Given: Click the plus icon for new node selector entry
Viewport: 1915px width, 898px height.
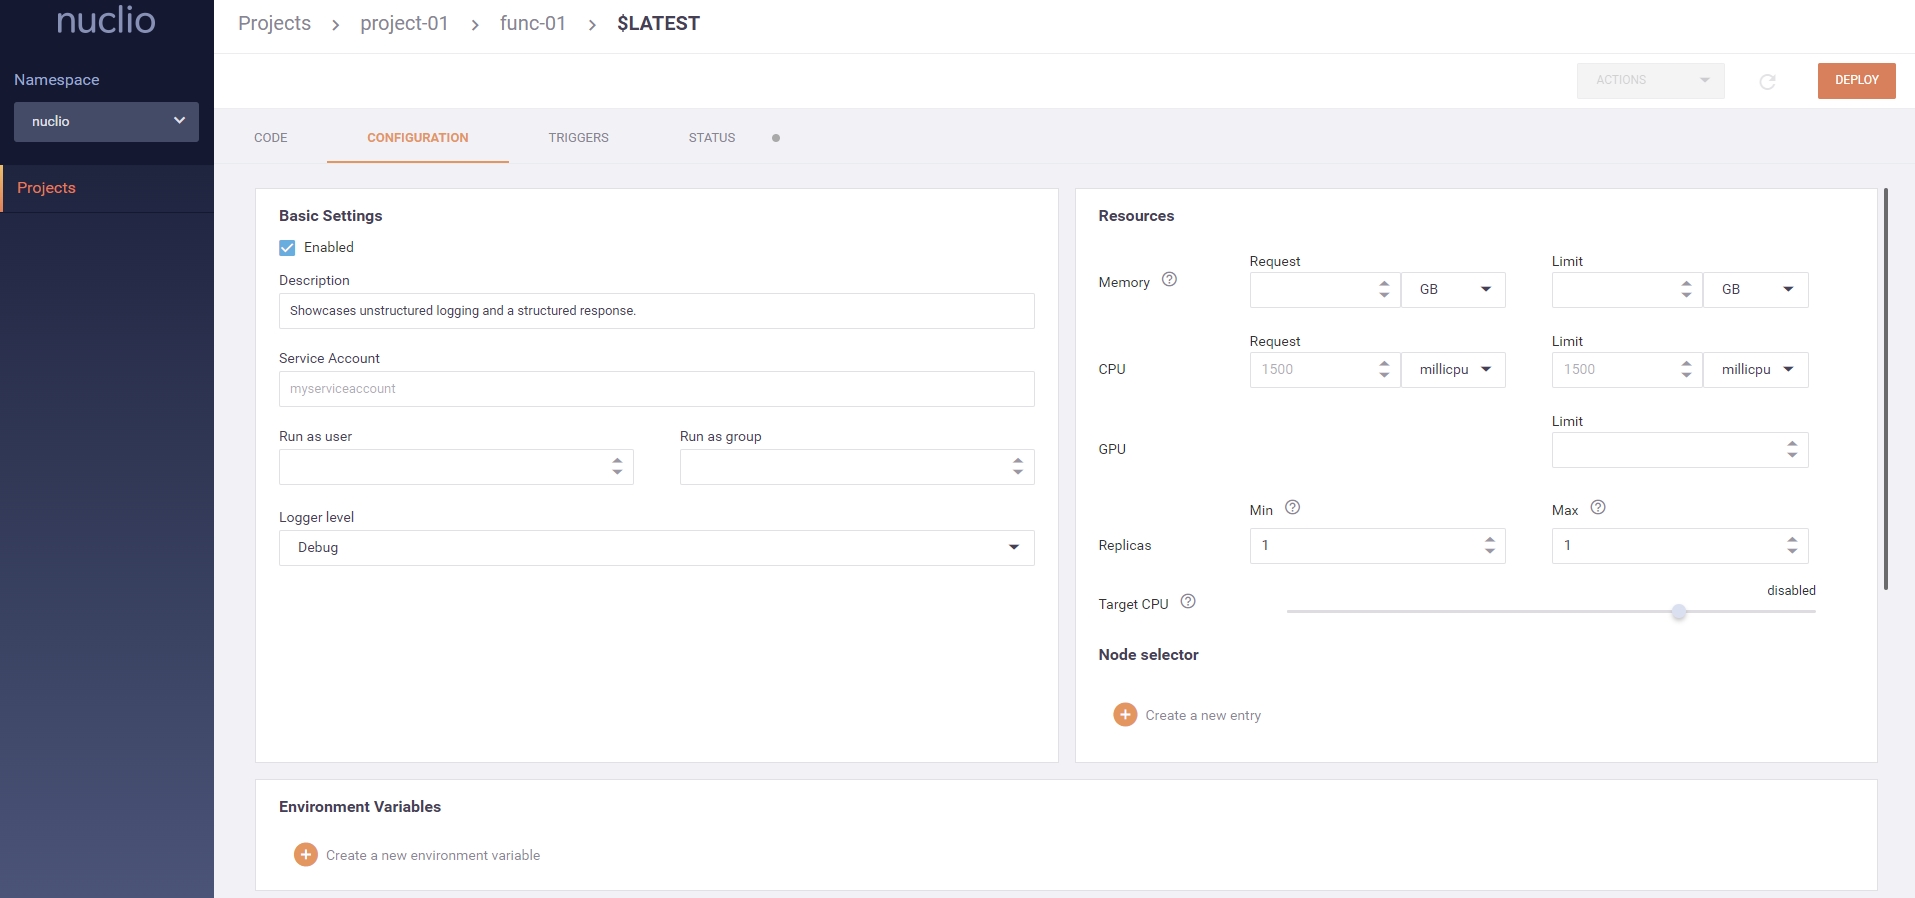Looking at the screenshot, I should 1125,715.
